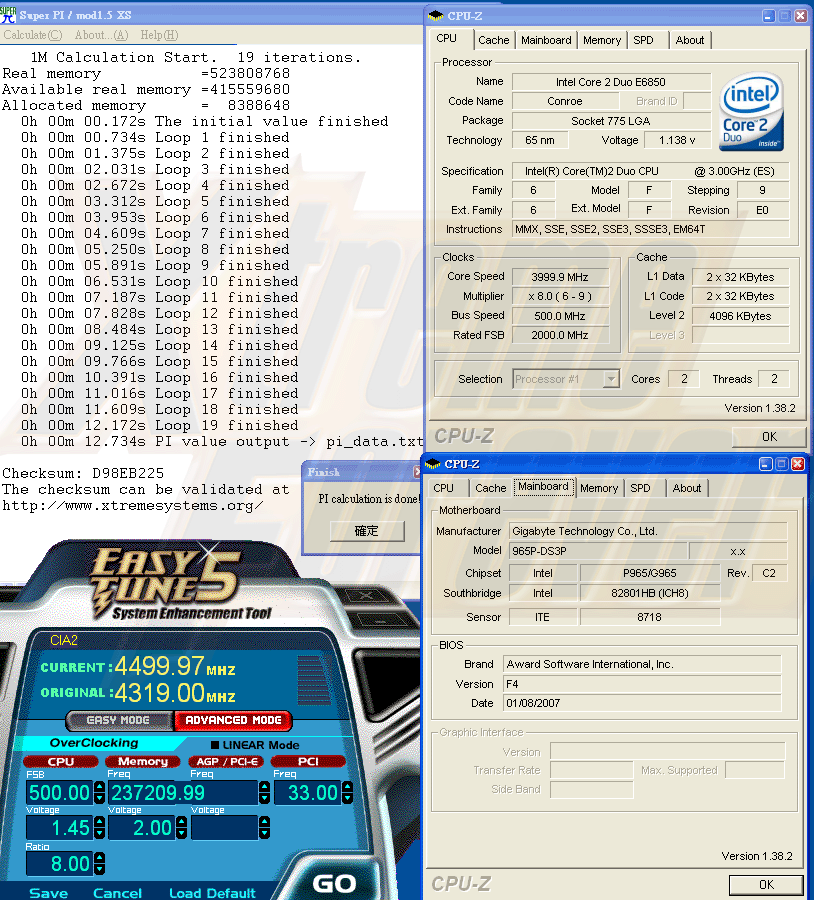Select the AGP / PCI-E overclocking button

pos(226,762)
